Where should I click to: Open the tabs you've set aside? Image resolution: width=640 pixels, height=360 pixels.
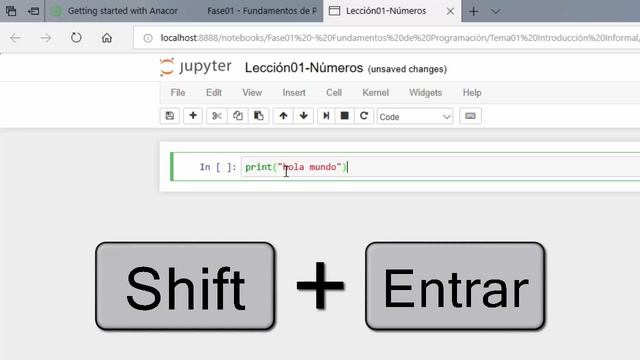11,11
